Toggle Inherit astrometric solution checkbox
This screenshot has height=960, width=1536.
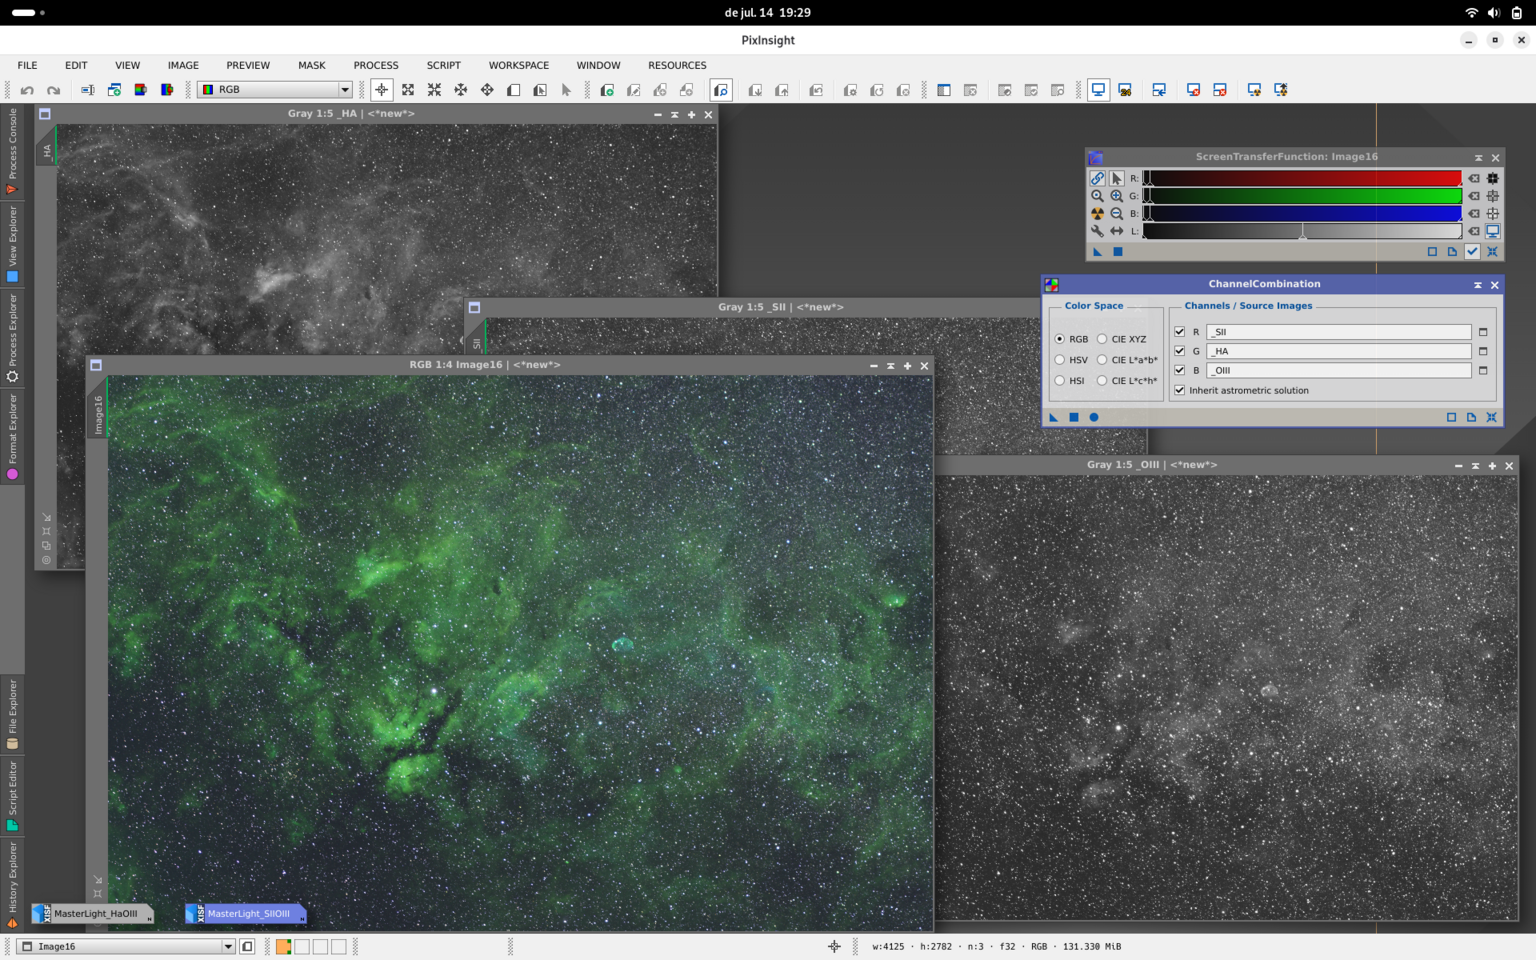[x=1180, y=391]
